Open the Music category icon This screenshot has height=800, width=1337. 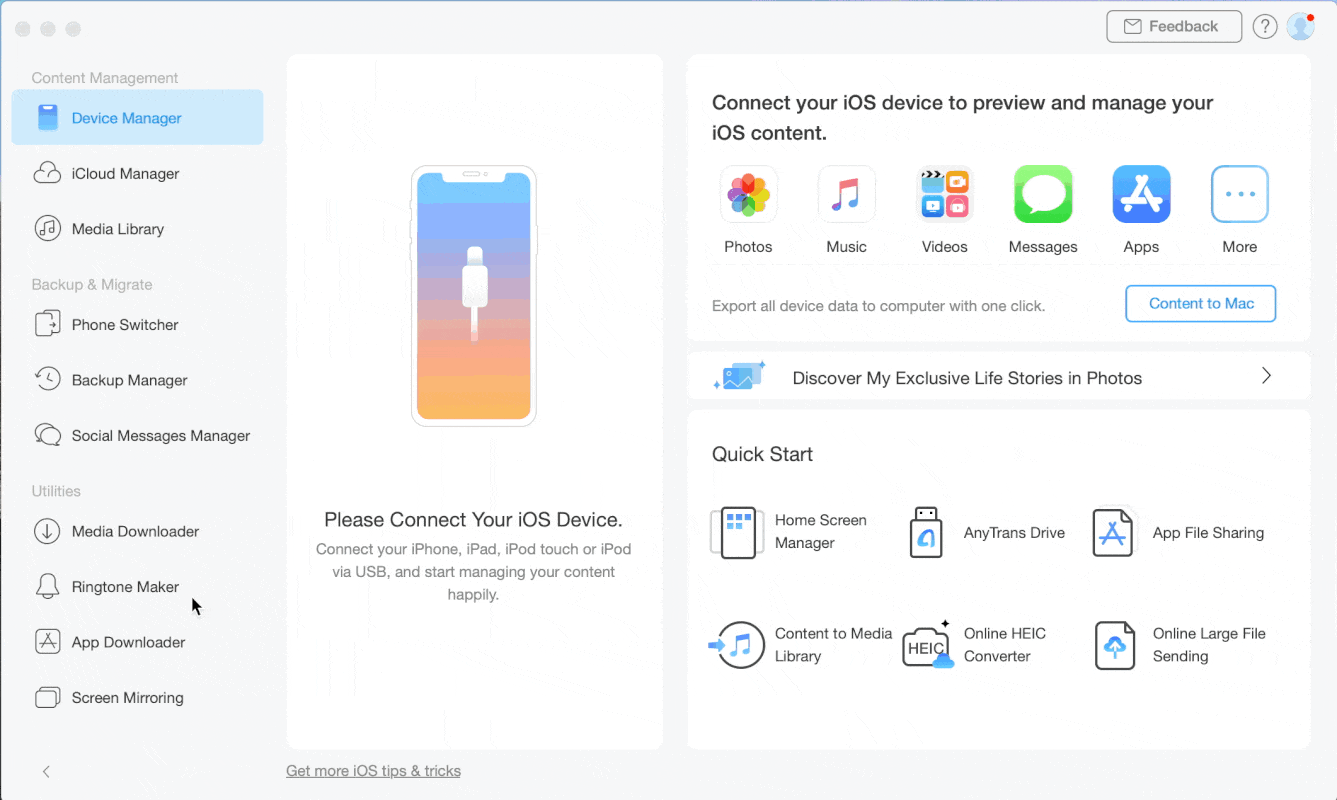click(x=846, y=194)
